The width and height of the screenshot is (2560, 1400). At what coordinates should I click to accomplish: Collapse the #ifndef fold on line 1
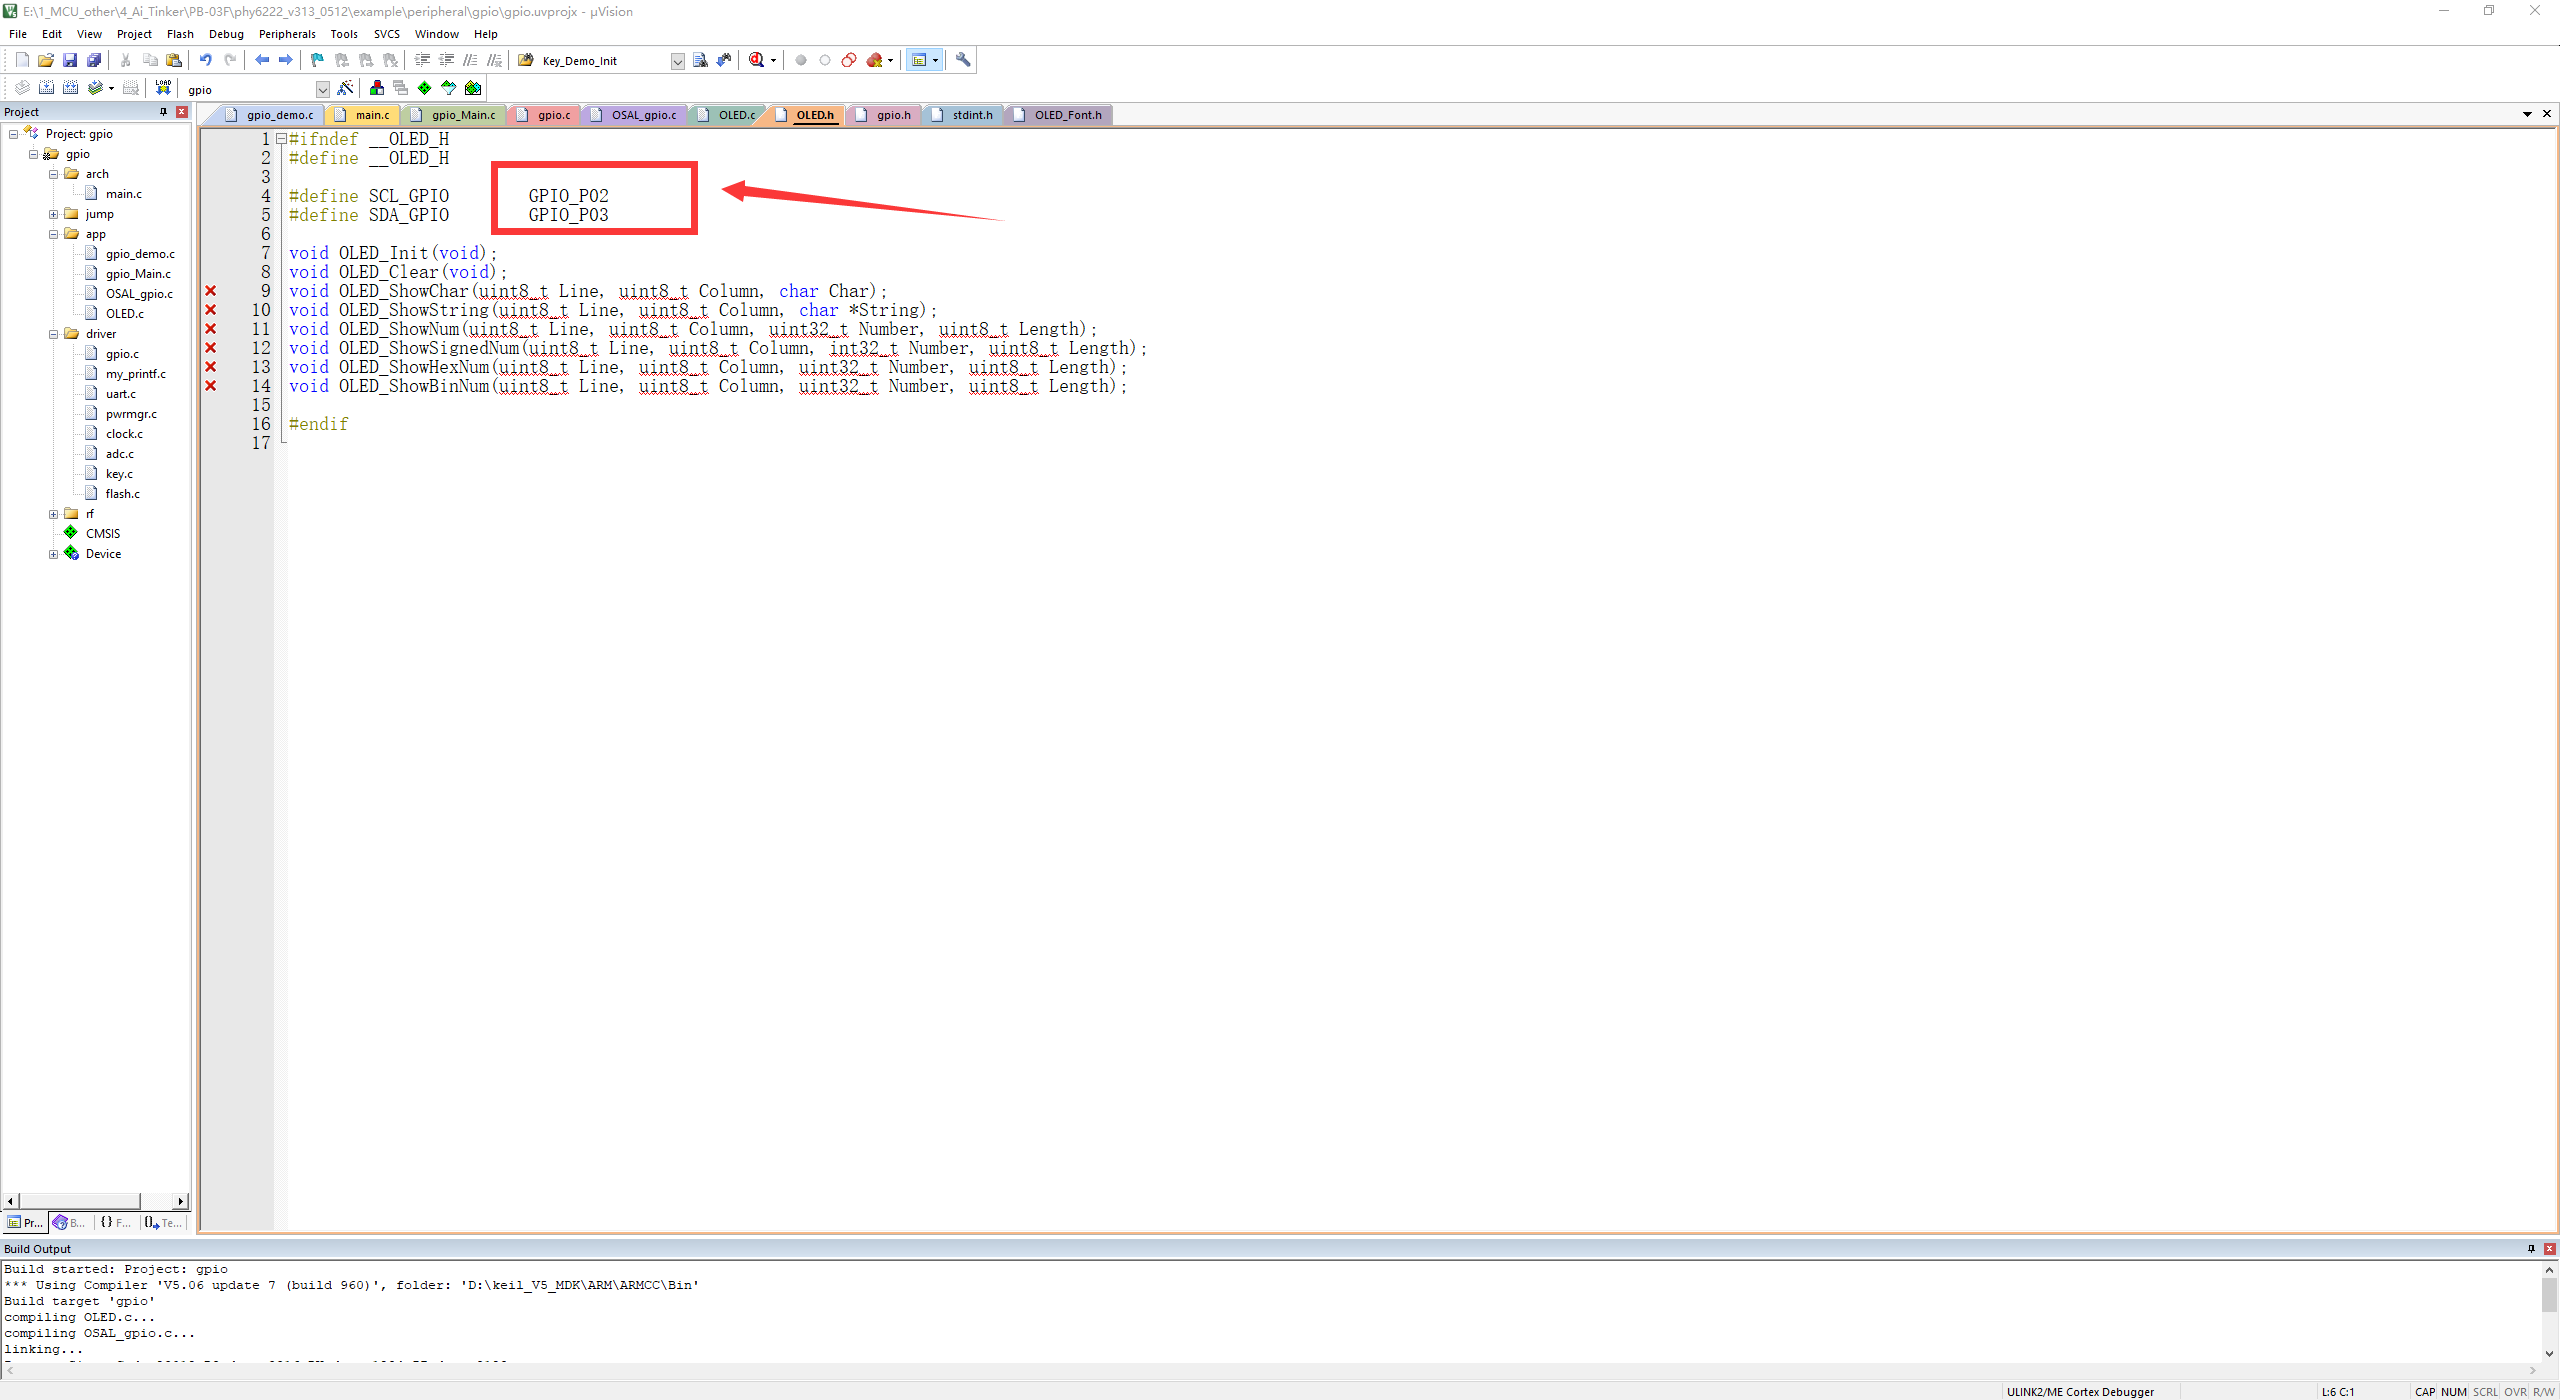[x=282, y=139]
